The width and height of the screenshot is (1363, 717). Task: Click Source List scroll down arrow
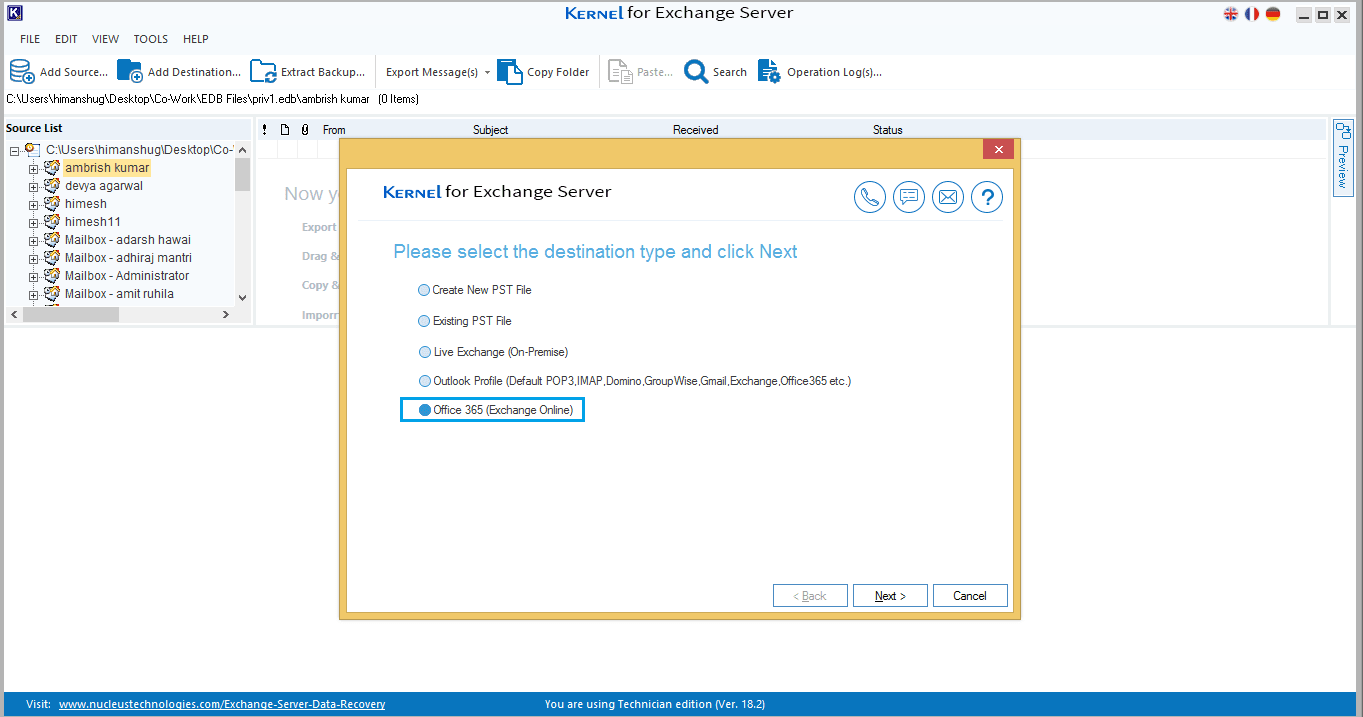coord(242,298)
